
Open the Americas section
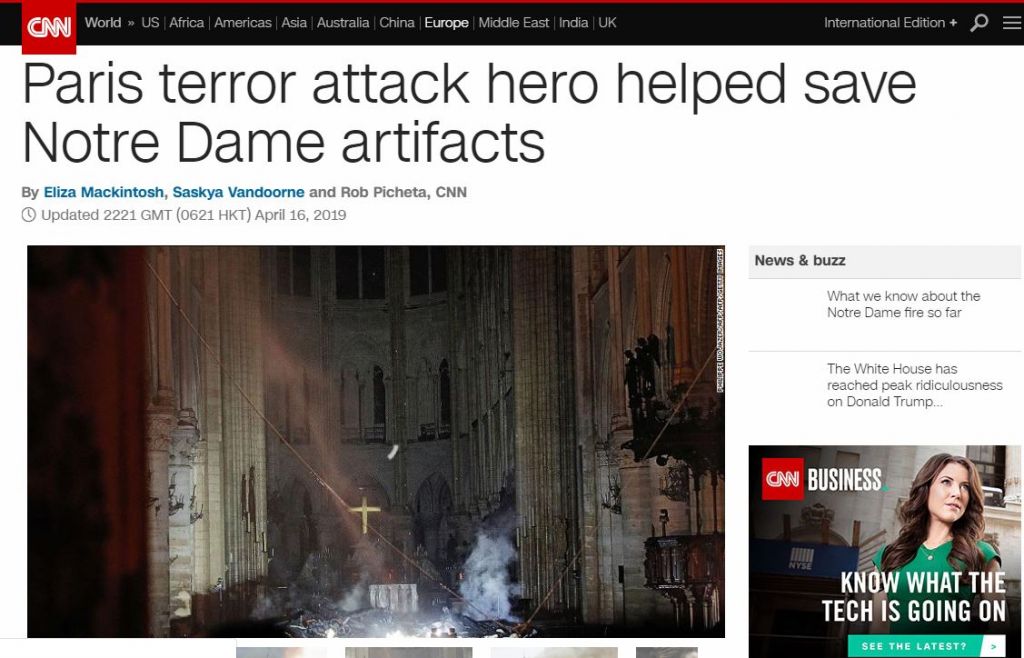pos(243,23)
